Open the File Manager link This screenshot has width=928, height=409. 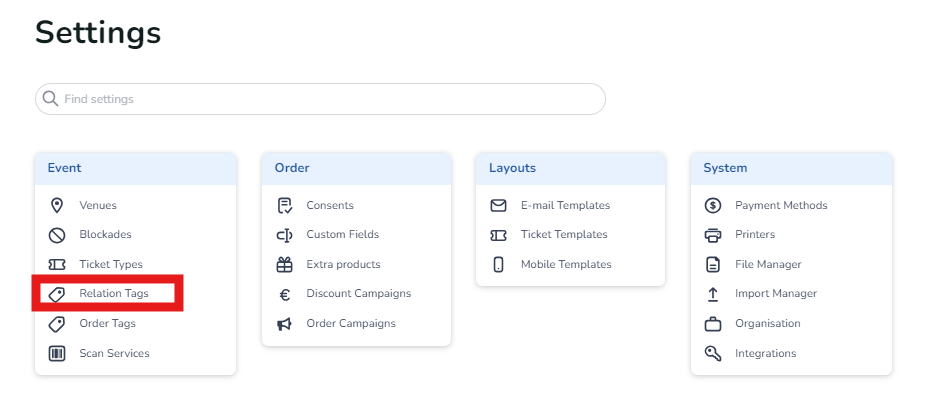[768, 265]
